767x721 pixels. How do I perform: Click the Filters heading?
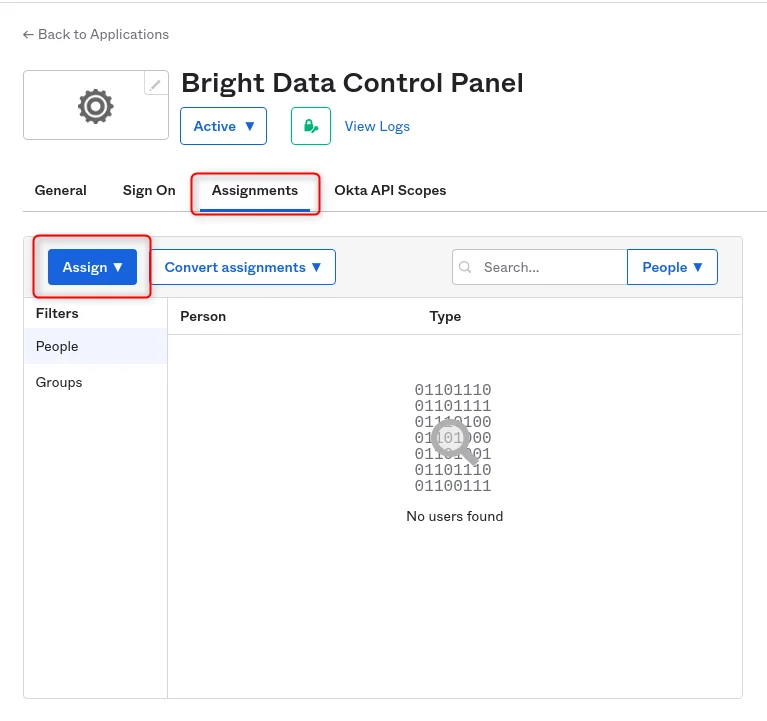pyautogui.click(x=57, y=314)
